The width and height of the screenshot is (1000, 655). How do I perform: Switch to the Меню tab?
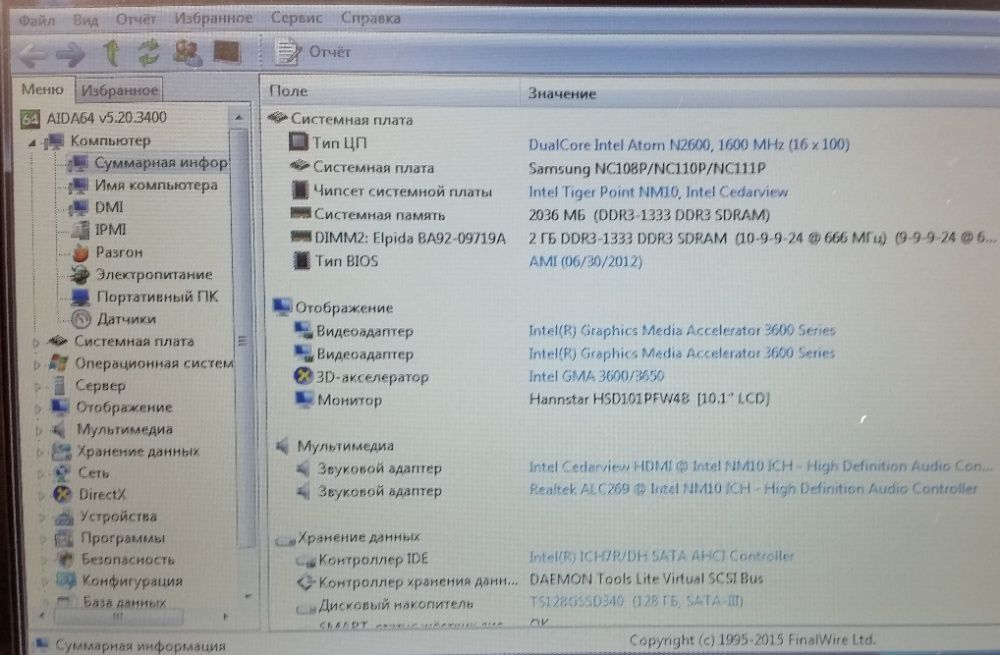pos(43,89)
